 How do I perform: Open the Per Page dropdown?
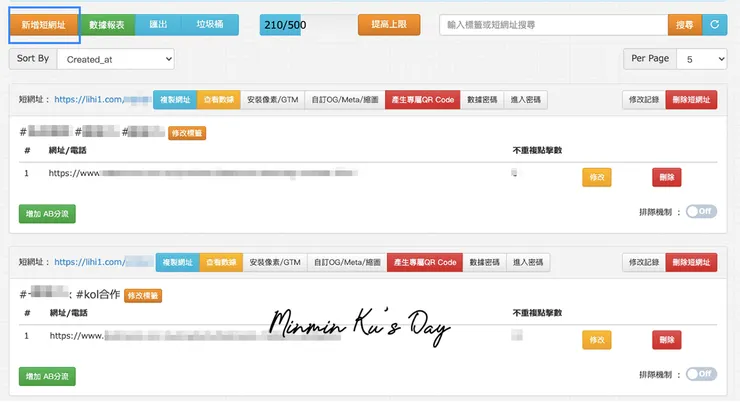700,60
